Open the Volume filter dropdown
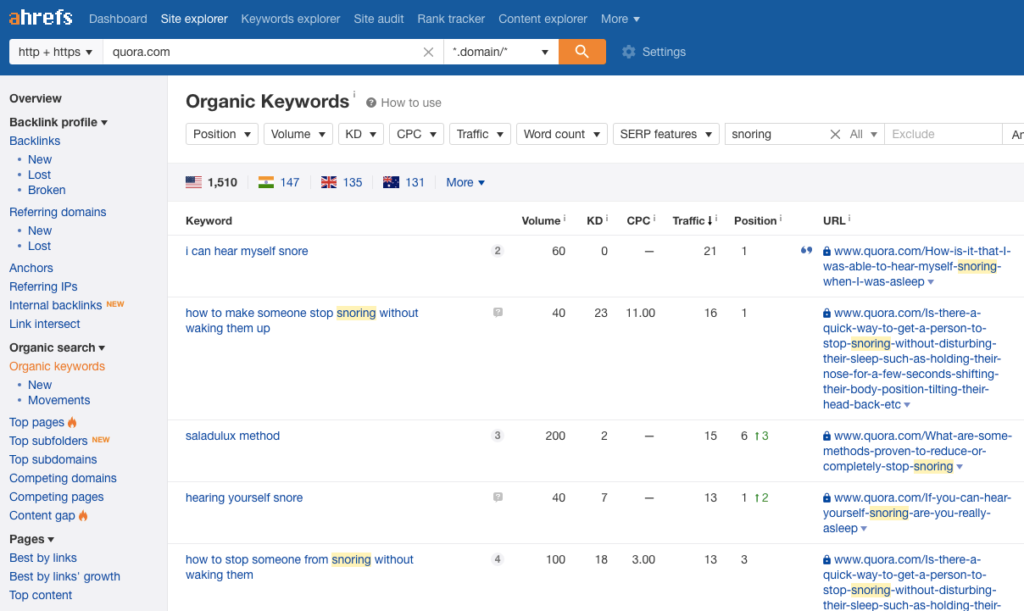Image resolution: width=1024 pixels, height=611 pixels. pyautogui.click(x=298, y=134)
